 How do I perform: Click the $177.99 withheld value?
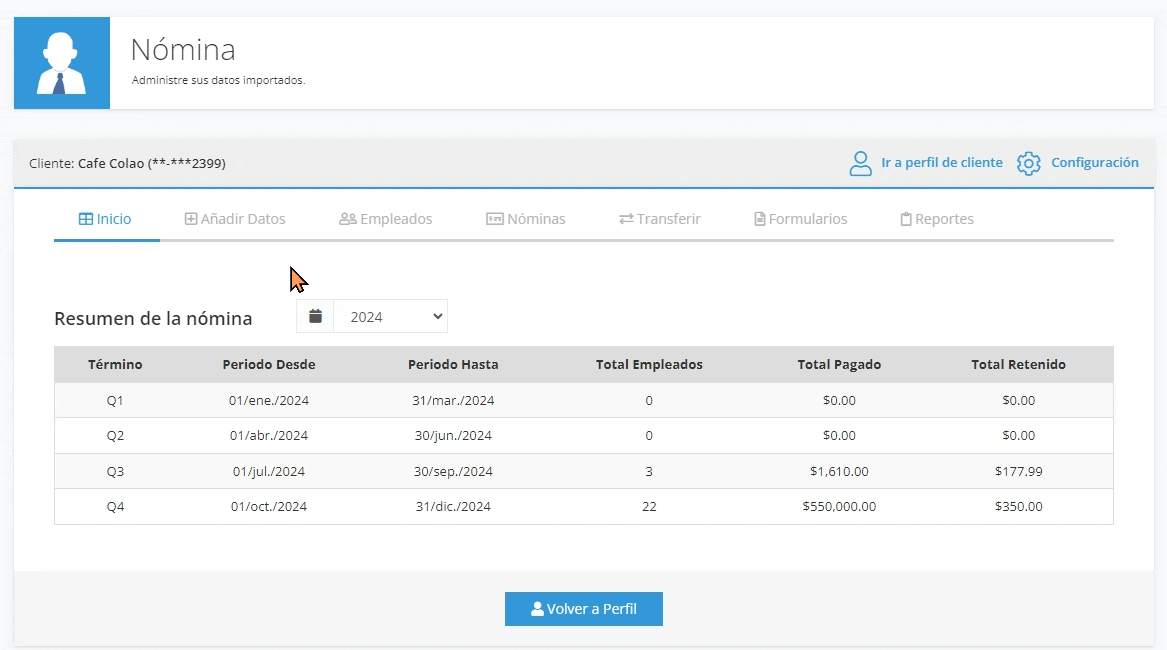(1018, 471)
